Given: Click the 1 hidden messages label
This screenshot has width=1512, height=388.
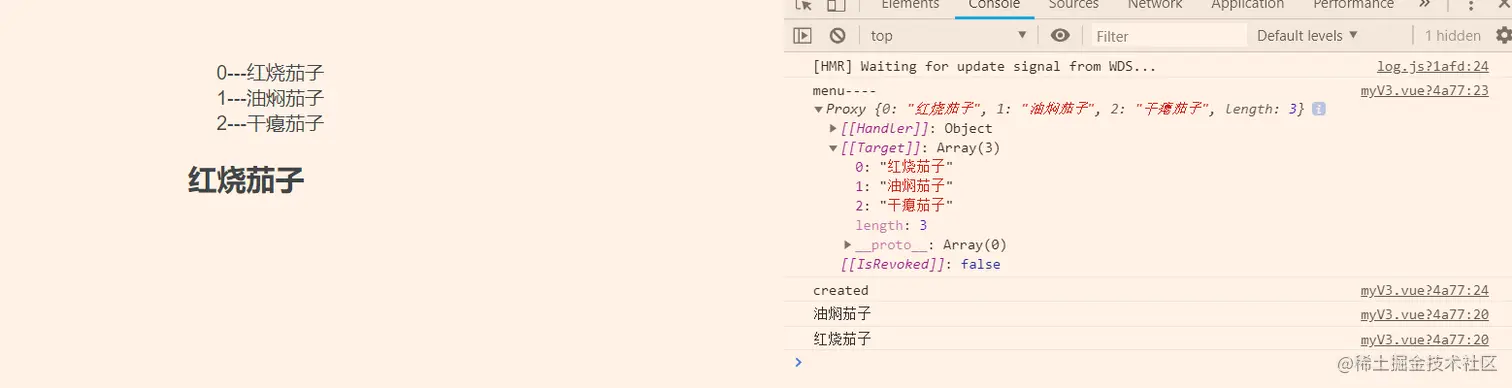Looking at the screenshot, I should tap(1453, 36).
